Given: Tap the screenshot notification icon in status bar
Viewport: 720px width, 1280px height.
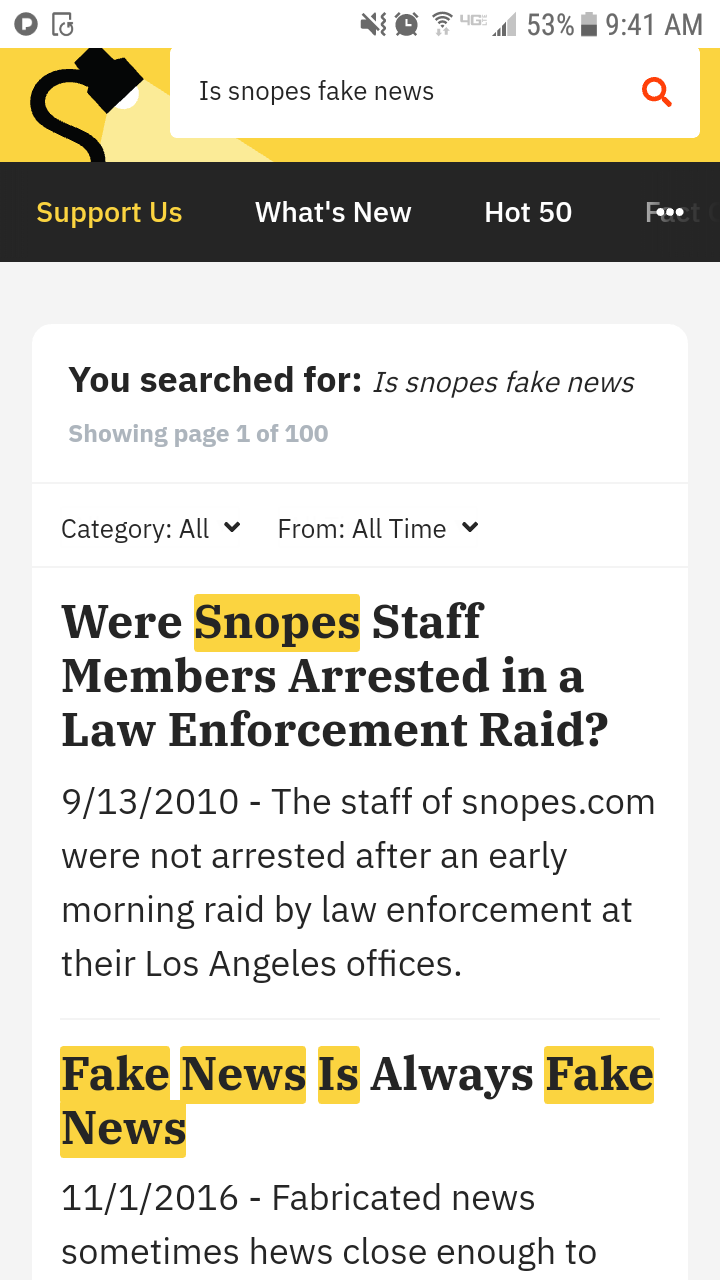Looking at the screenshot, I should 62,24.
